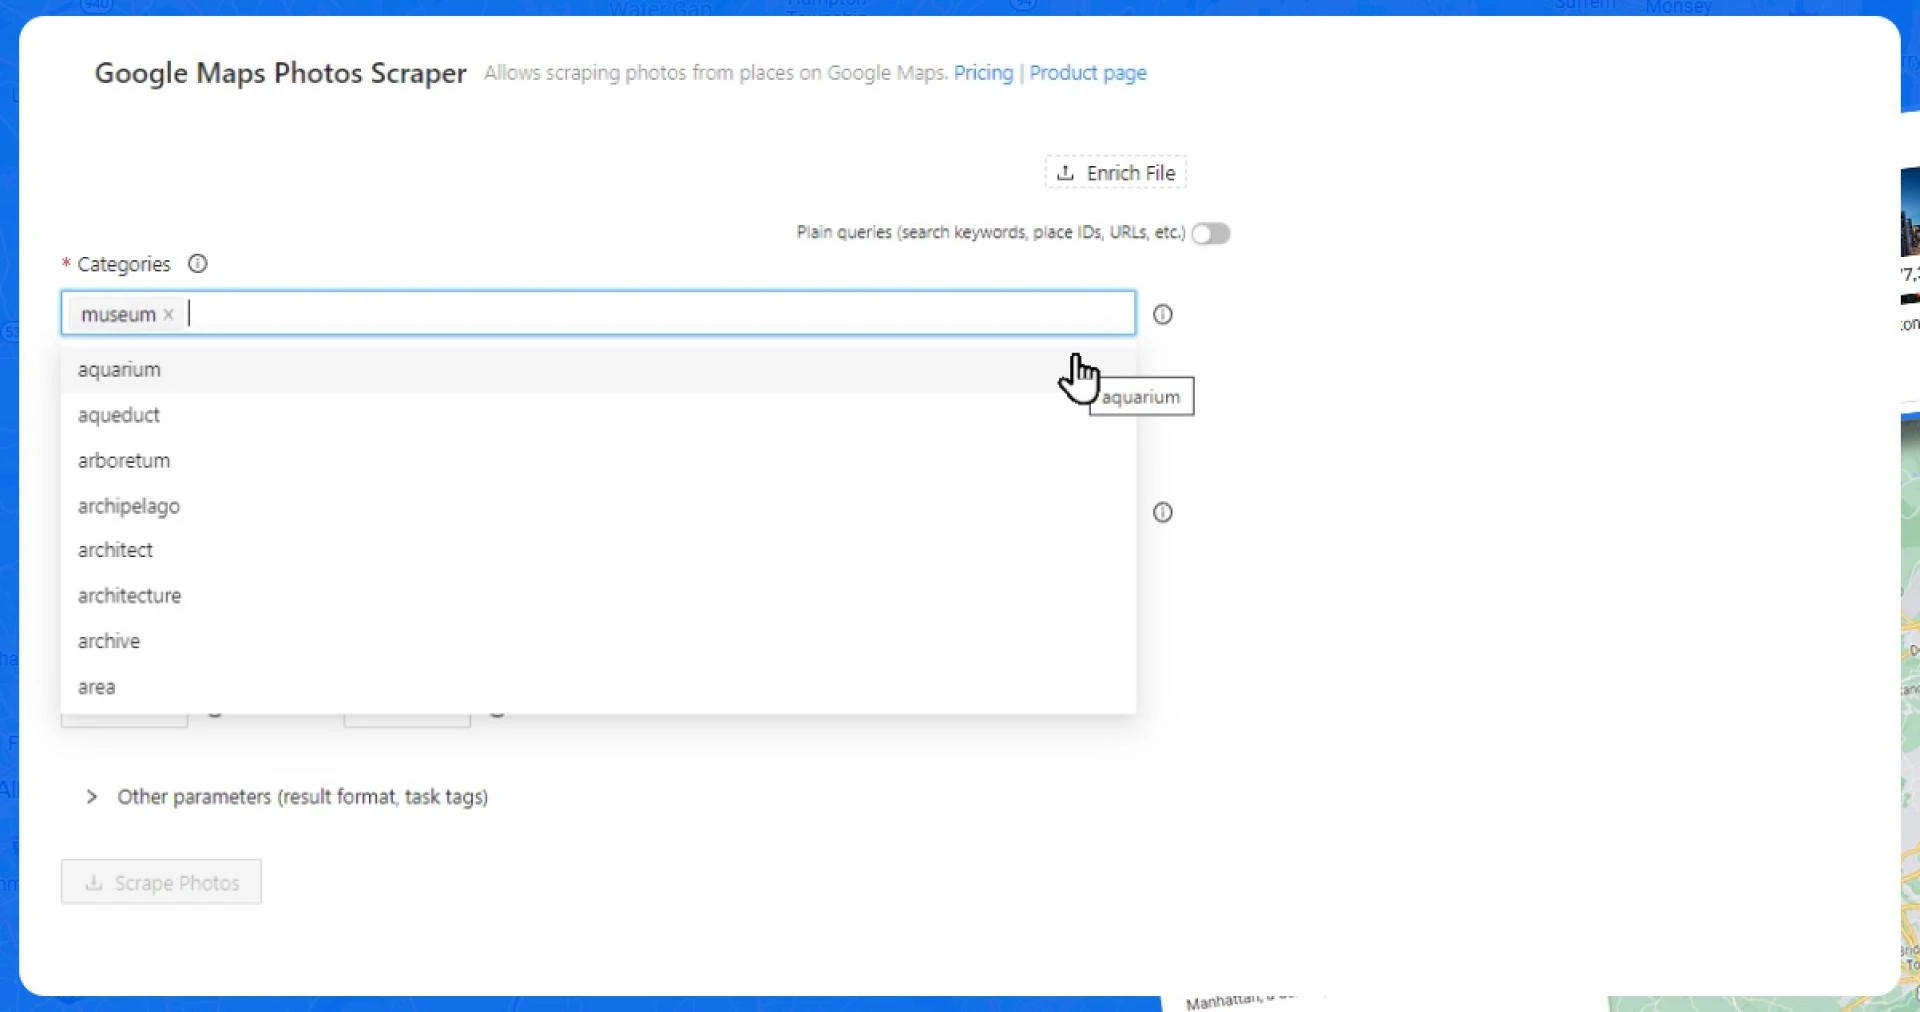Image resolution: width=1920 pixels, height=1012 pixels.
Task: Click the info icon right of categories input
Action: point(1162,314)
